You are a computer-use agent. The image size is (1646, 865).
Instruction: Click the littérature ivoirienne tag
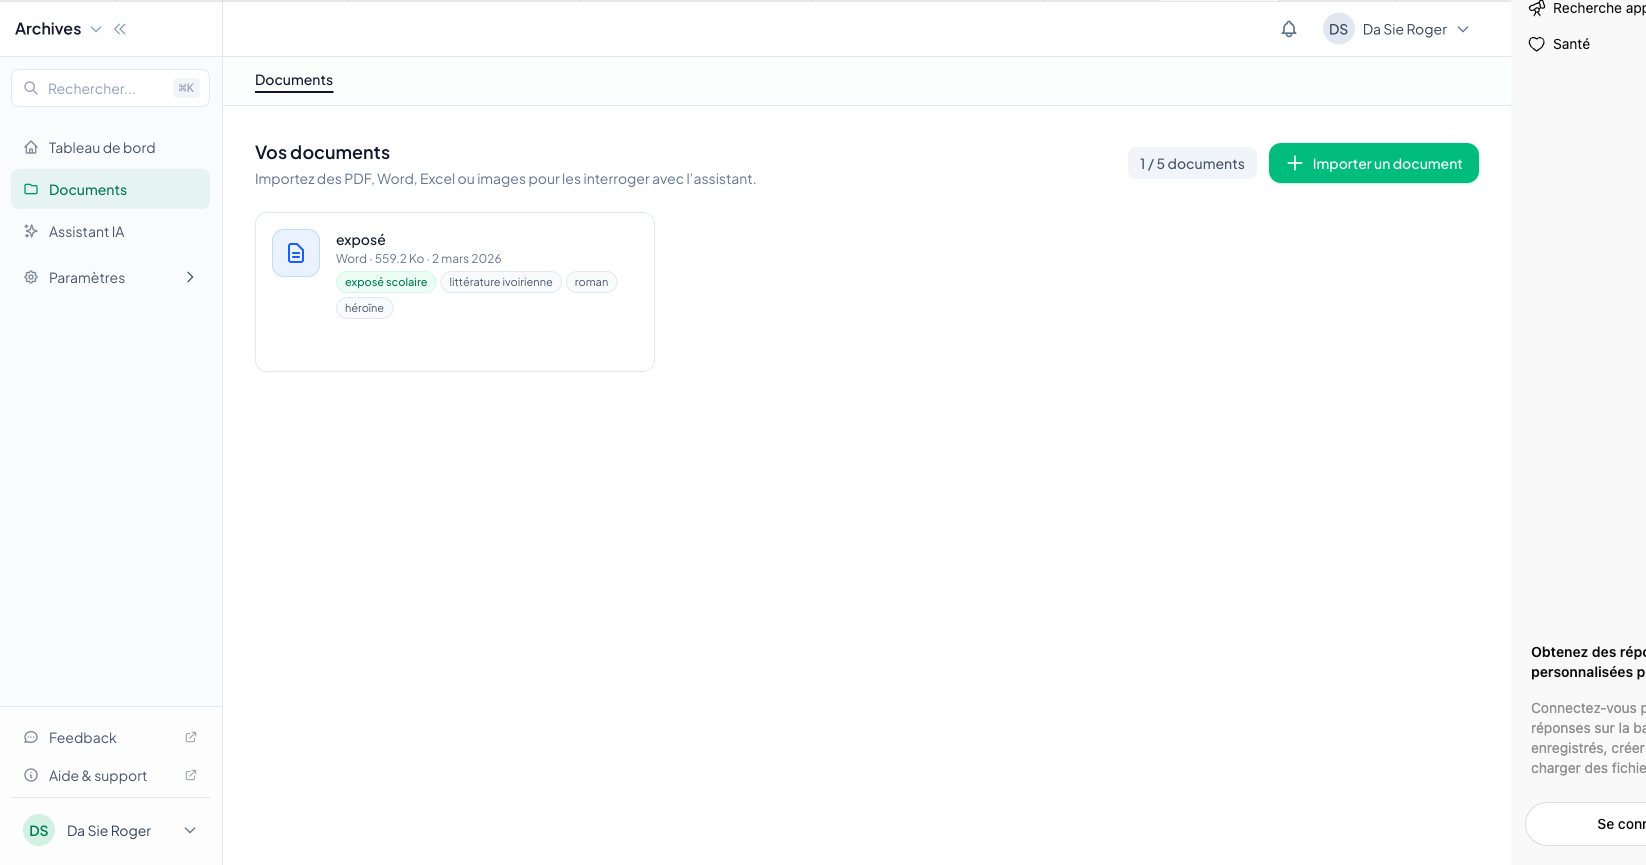point(500,282)
